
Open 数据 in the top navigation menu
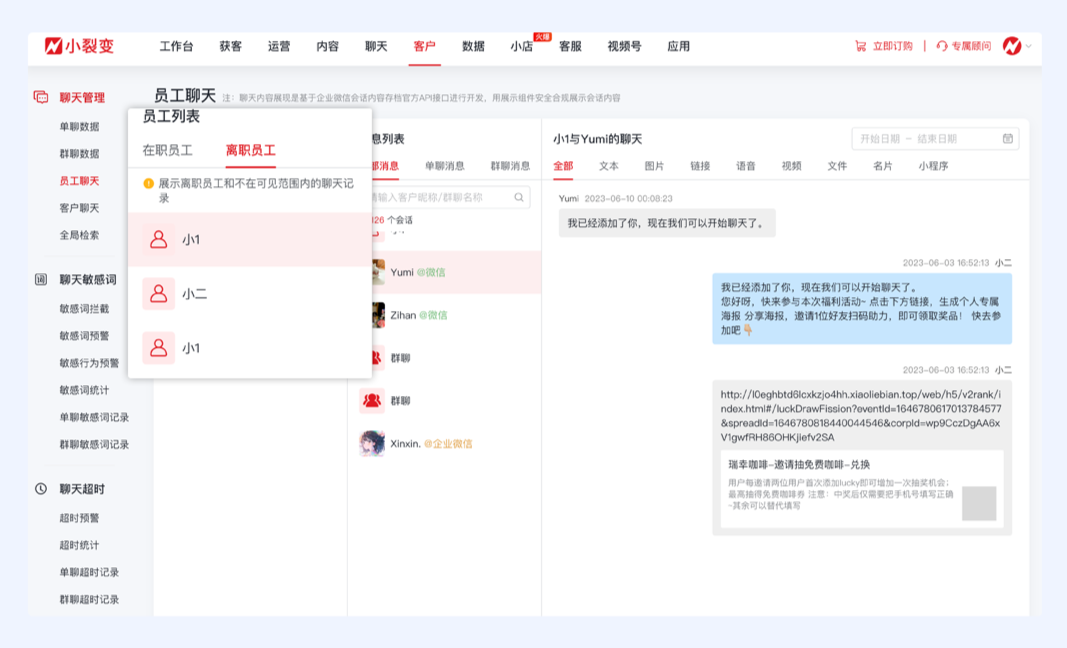[474, 46]
